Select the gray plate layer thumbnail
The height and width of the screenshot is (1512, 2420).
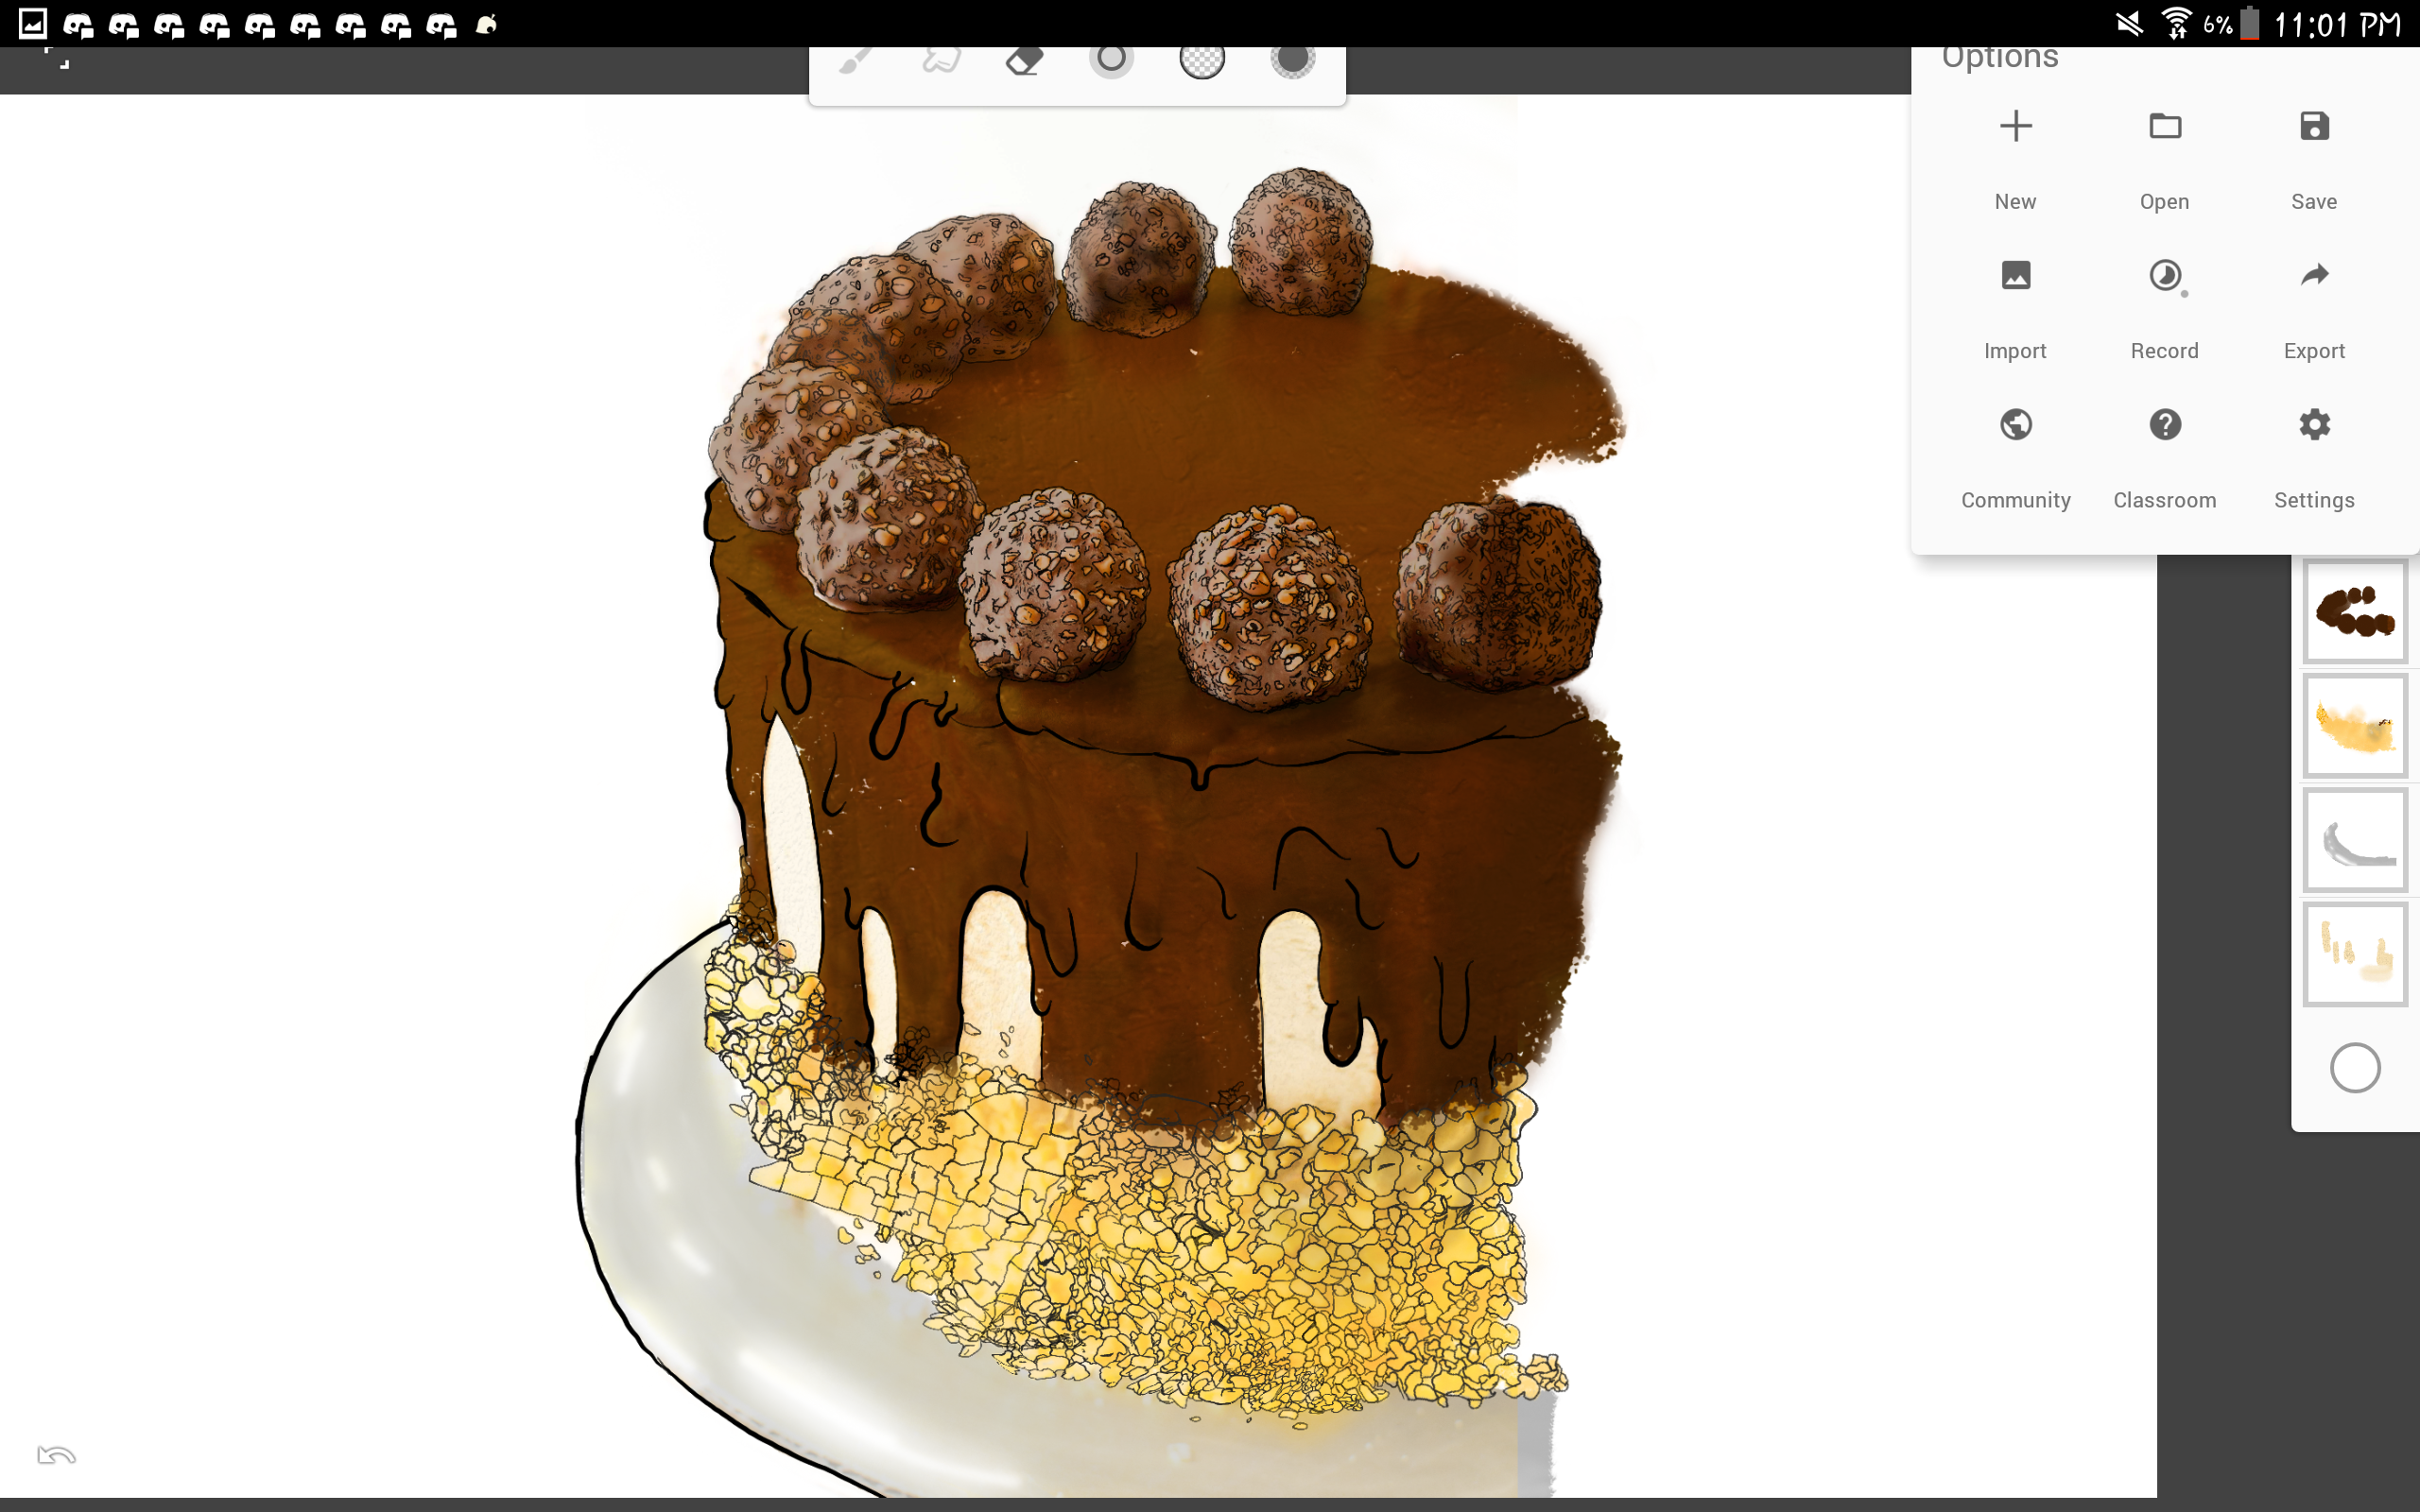2354,840
